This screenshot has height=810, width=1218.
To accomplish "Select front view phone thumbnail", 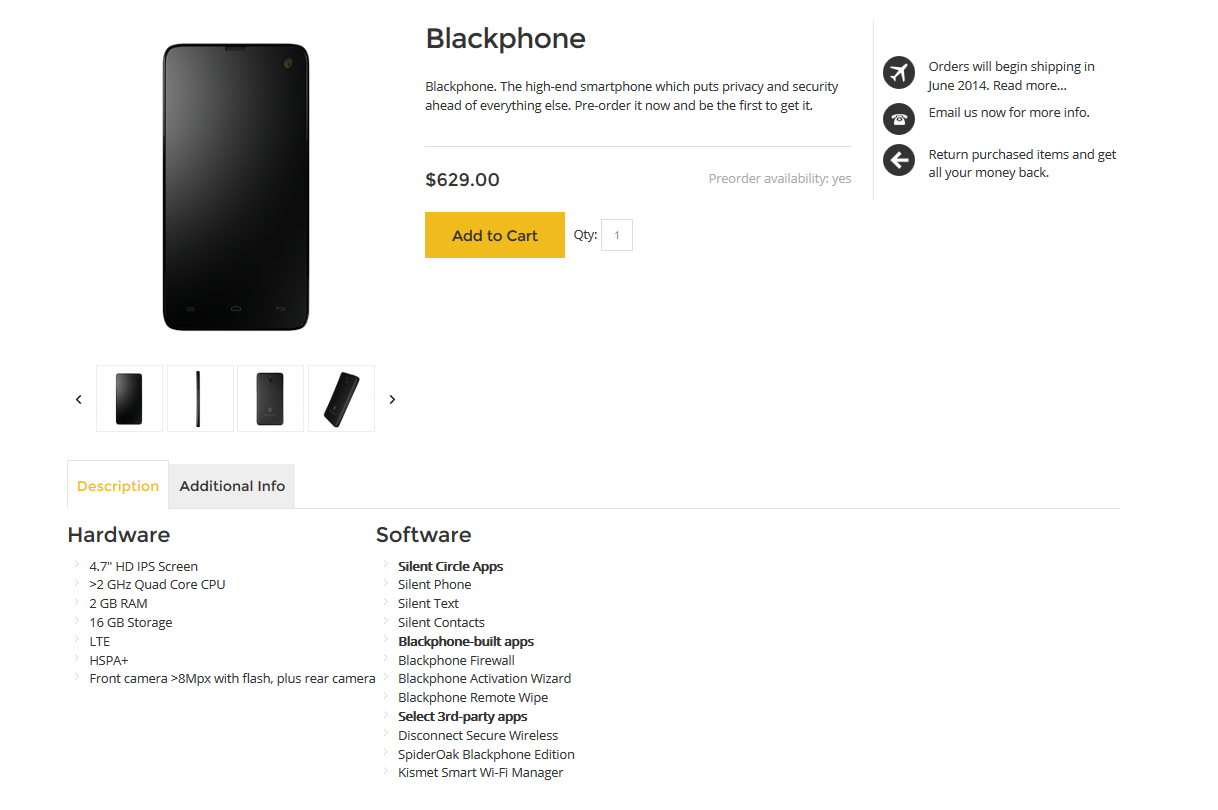I will [129, 398].
